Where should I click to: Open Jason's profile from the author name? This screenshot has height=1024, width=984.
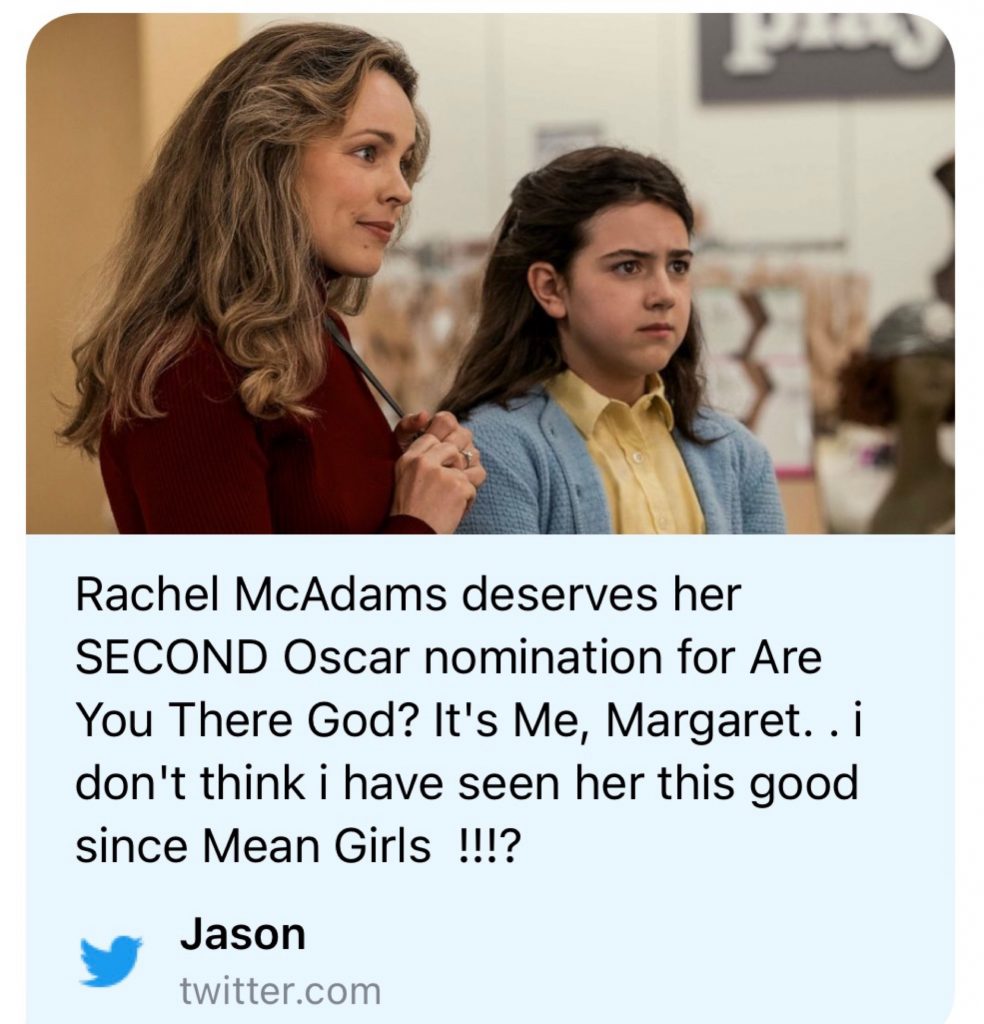click(x=242, y=935)
